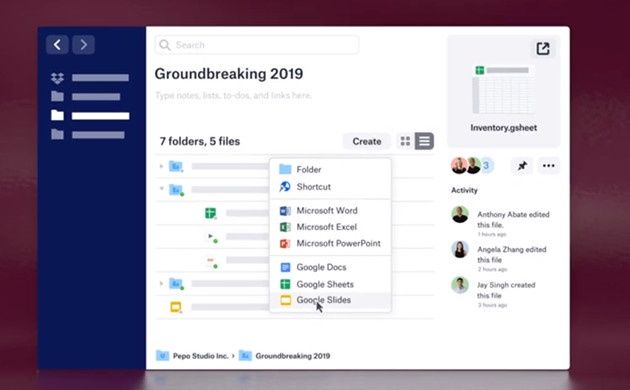This screenshot has width=630, height=390.
Task: Click Jay Singh's avatar in Activity
Action: point(460,285)
